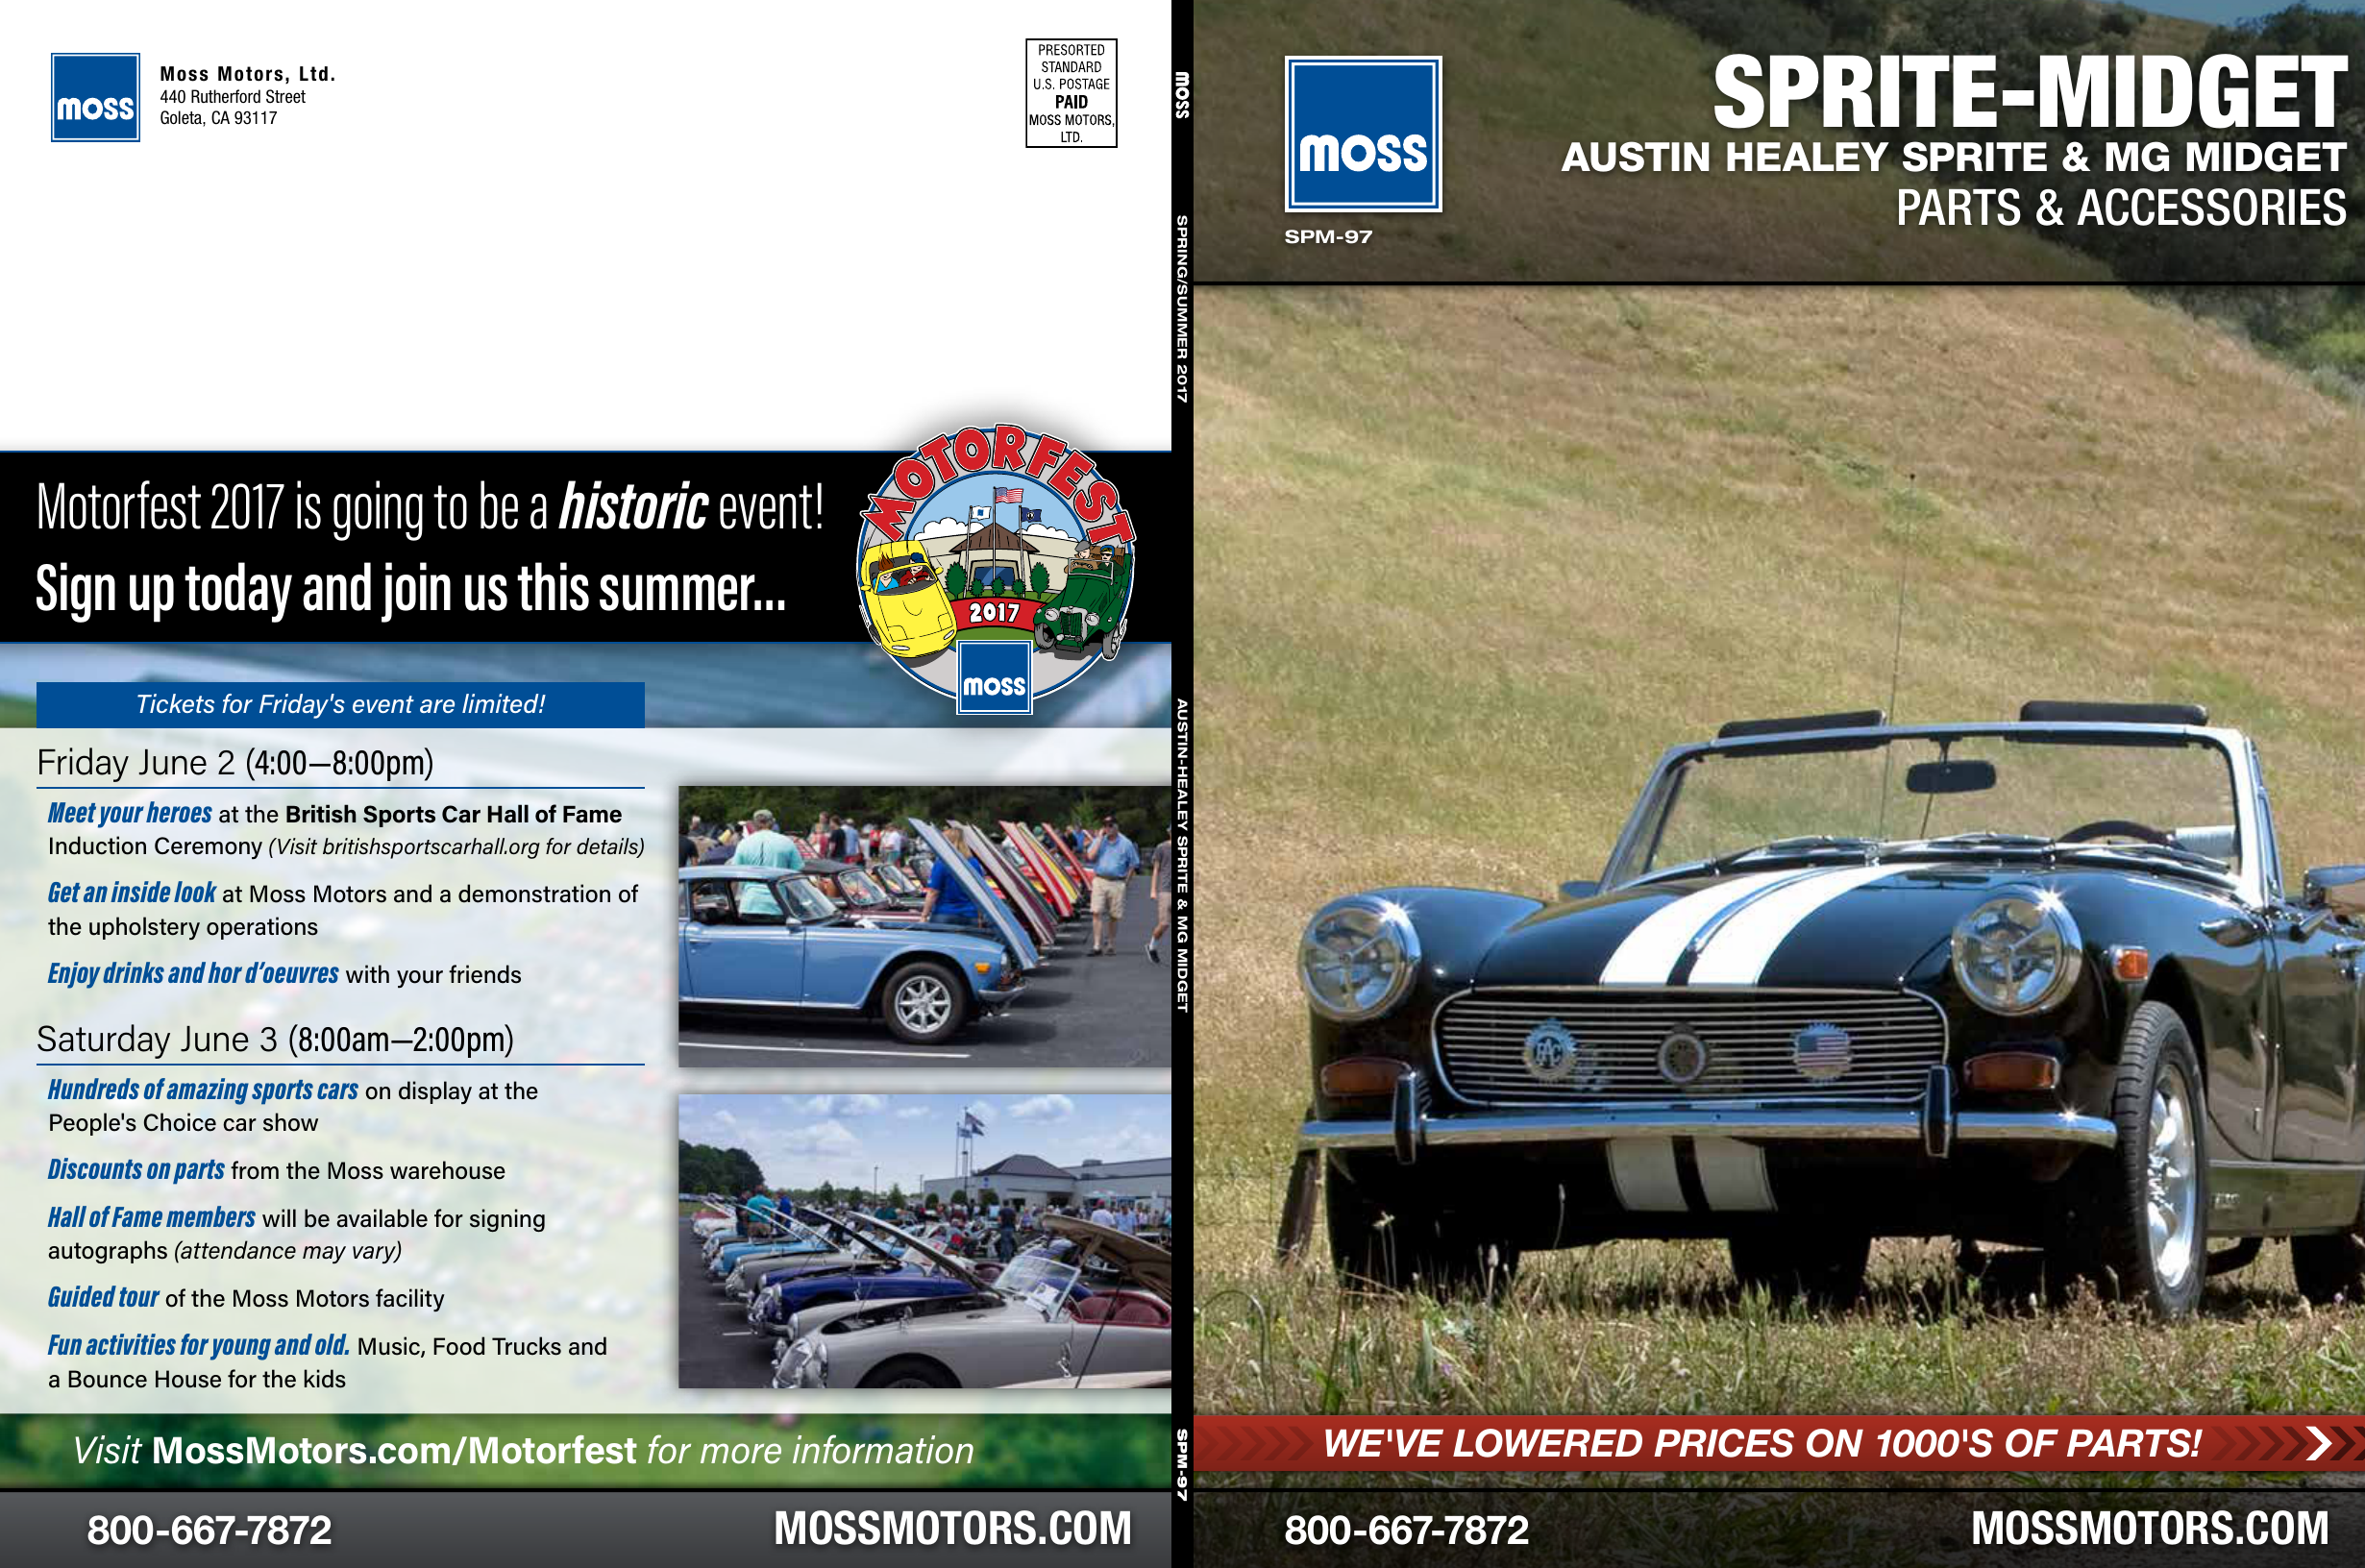
Task: Click the 'Guided tour' text
Action: click(103, 1297)
